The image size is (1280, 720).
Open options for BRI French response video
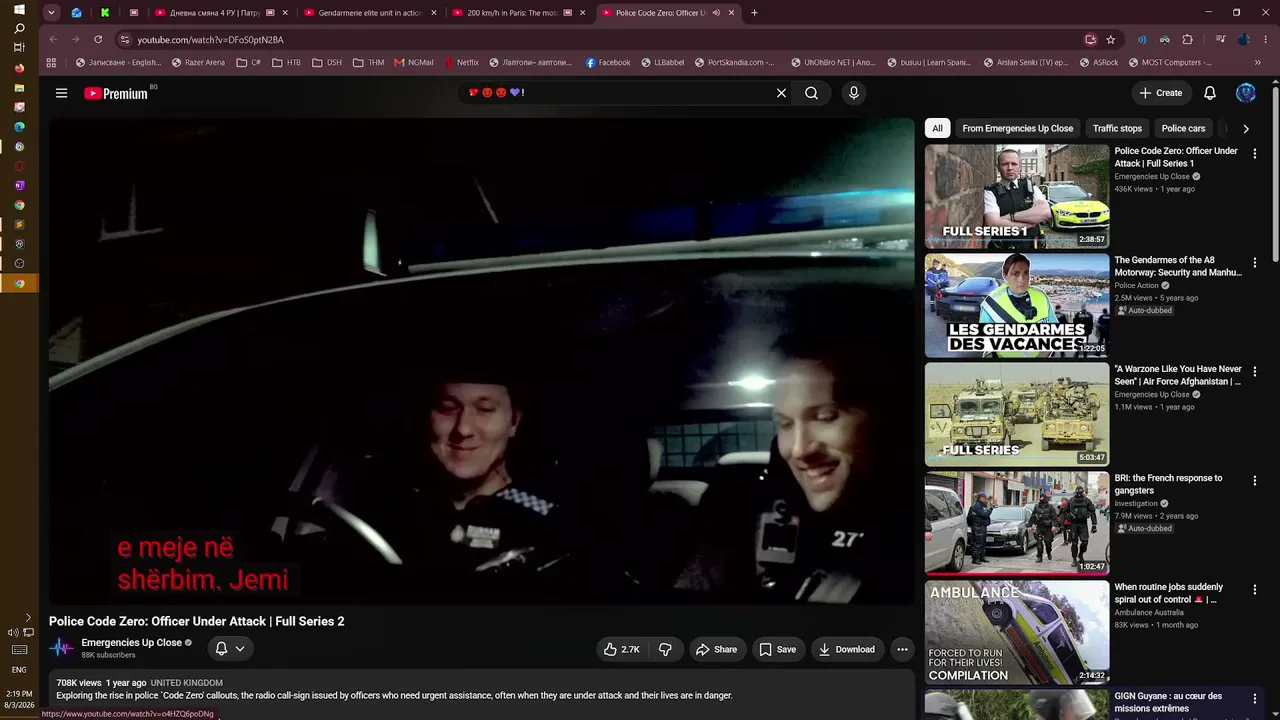click(1255, 481)
